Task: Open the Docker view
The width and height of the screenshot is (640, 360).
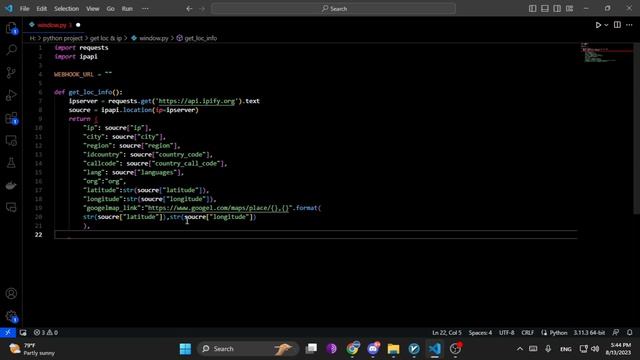Action: click(x=11, y=185)
